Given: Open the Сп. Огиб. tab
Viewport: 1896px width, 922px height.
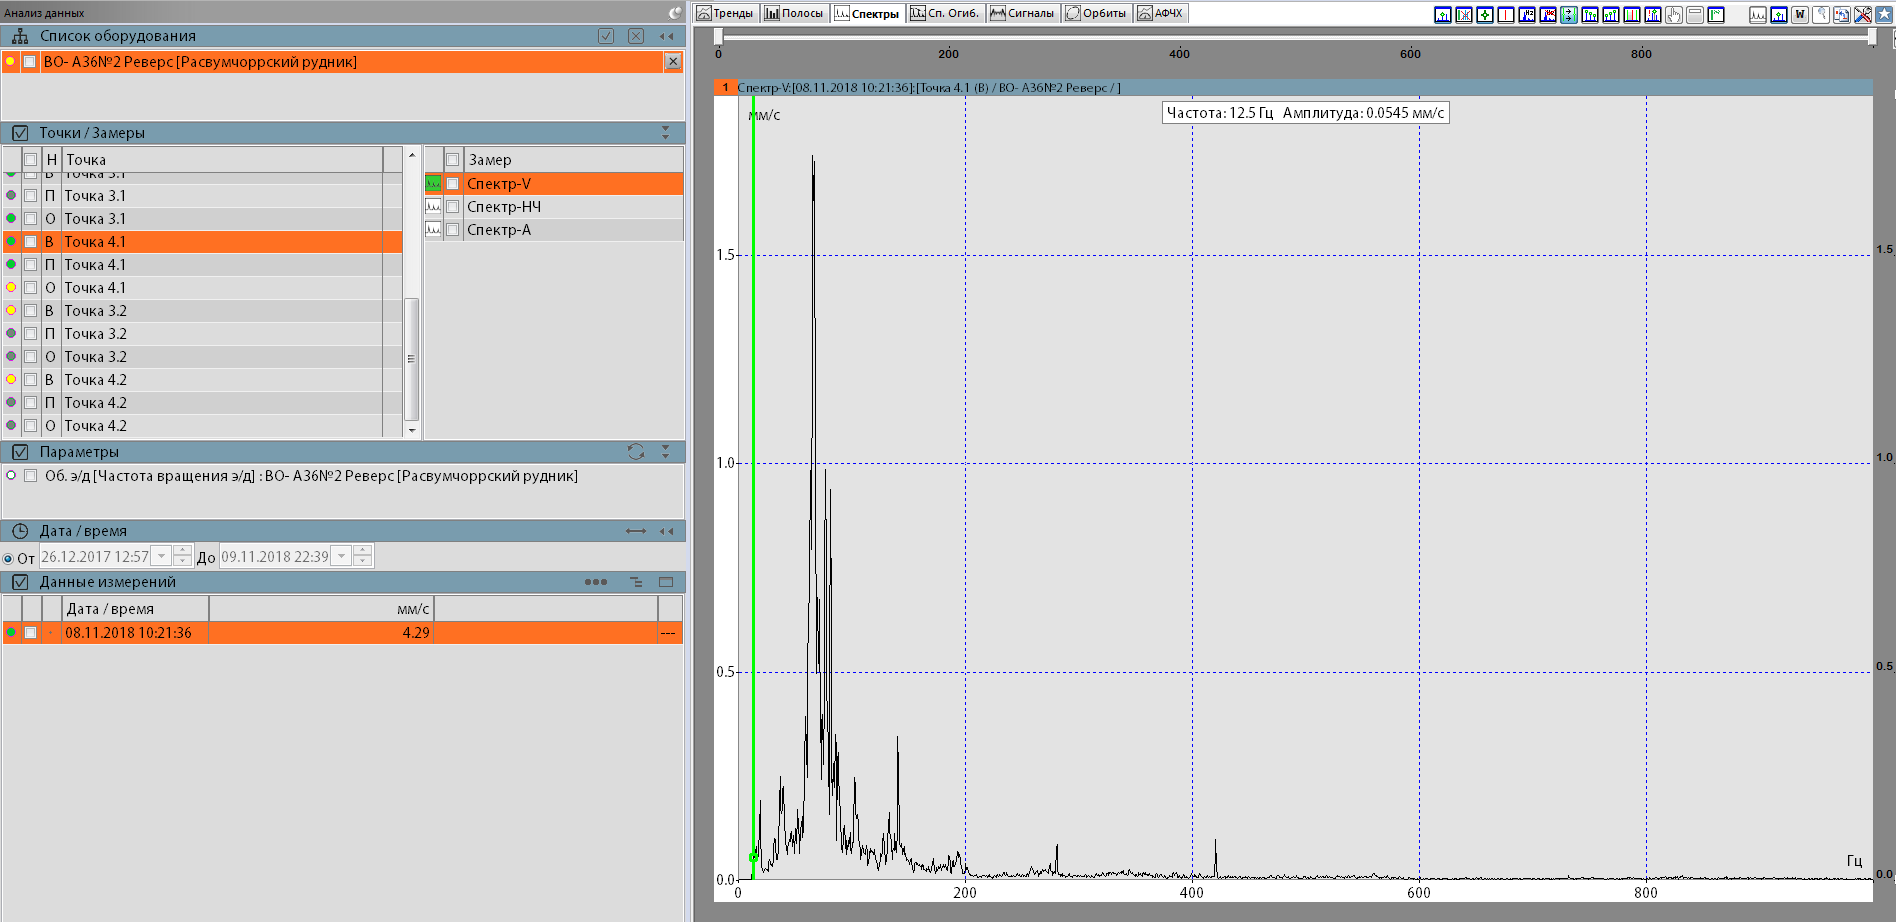Looking at the screenshot, I should click(x=945, y=13).
